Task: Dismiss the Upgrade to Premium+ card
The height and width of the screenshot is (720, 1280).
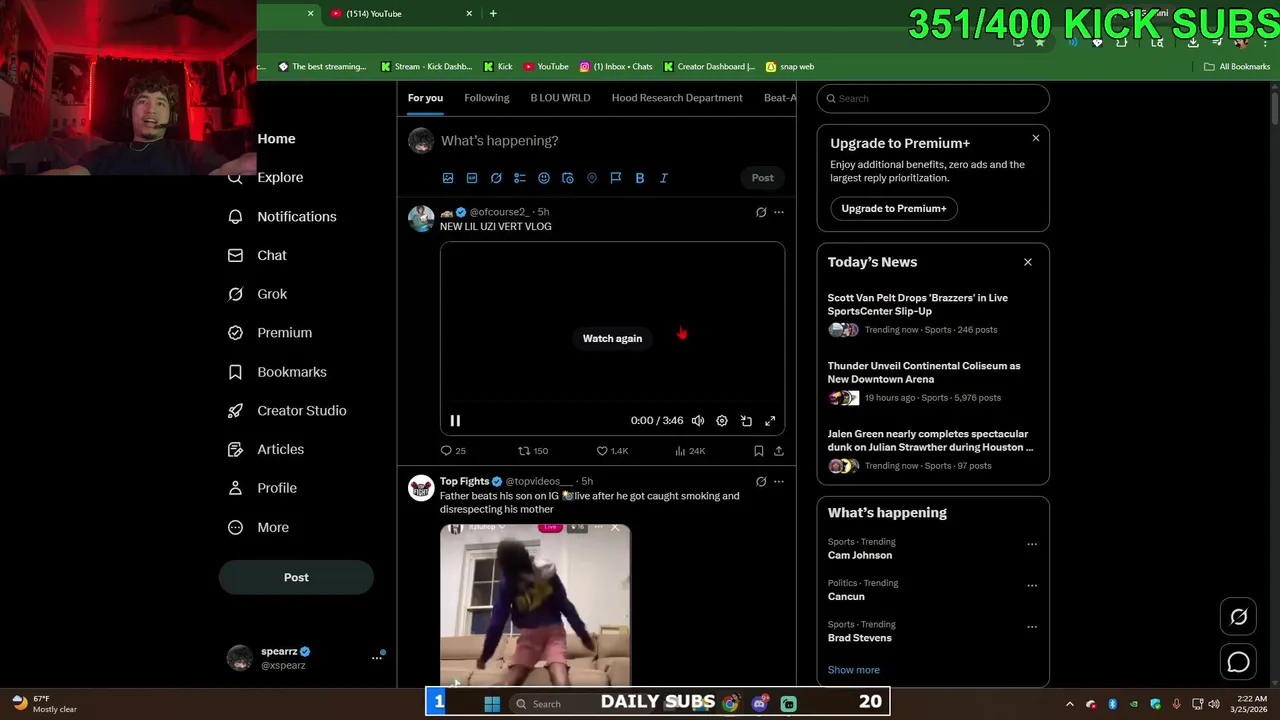Action: tap(1036, 138)
